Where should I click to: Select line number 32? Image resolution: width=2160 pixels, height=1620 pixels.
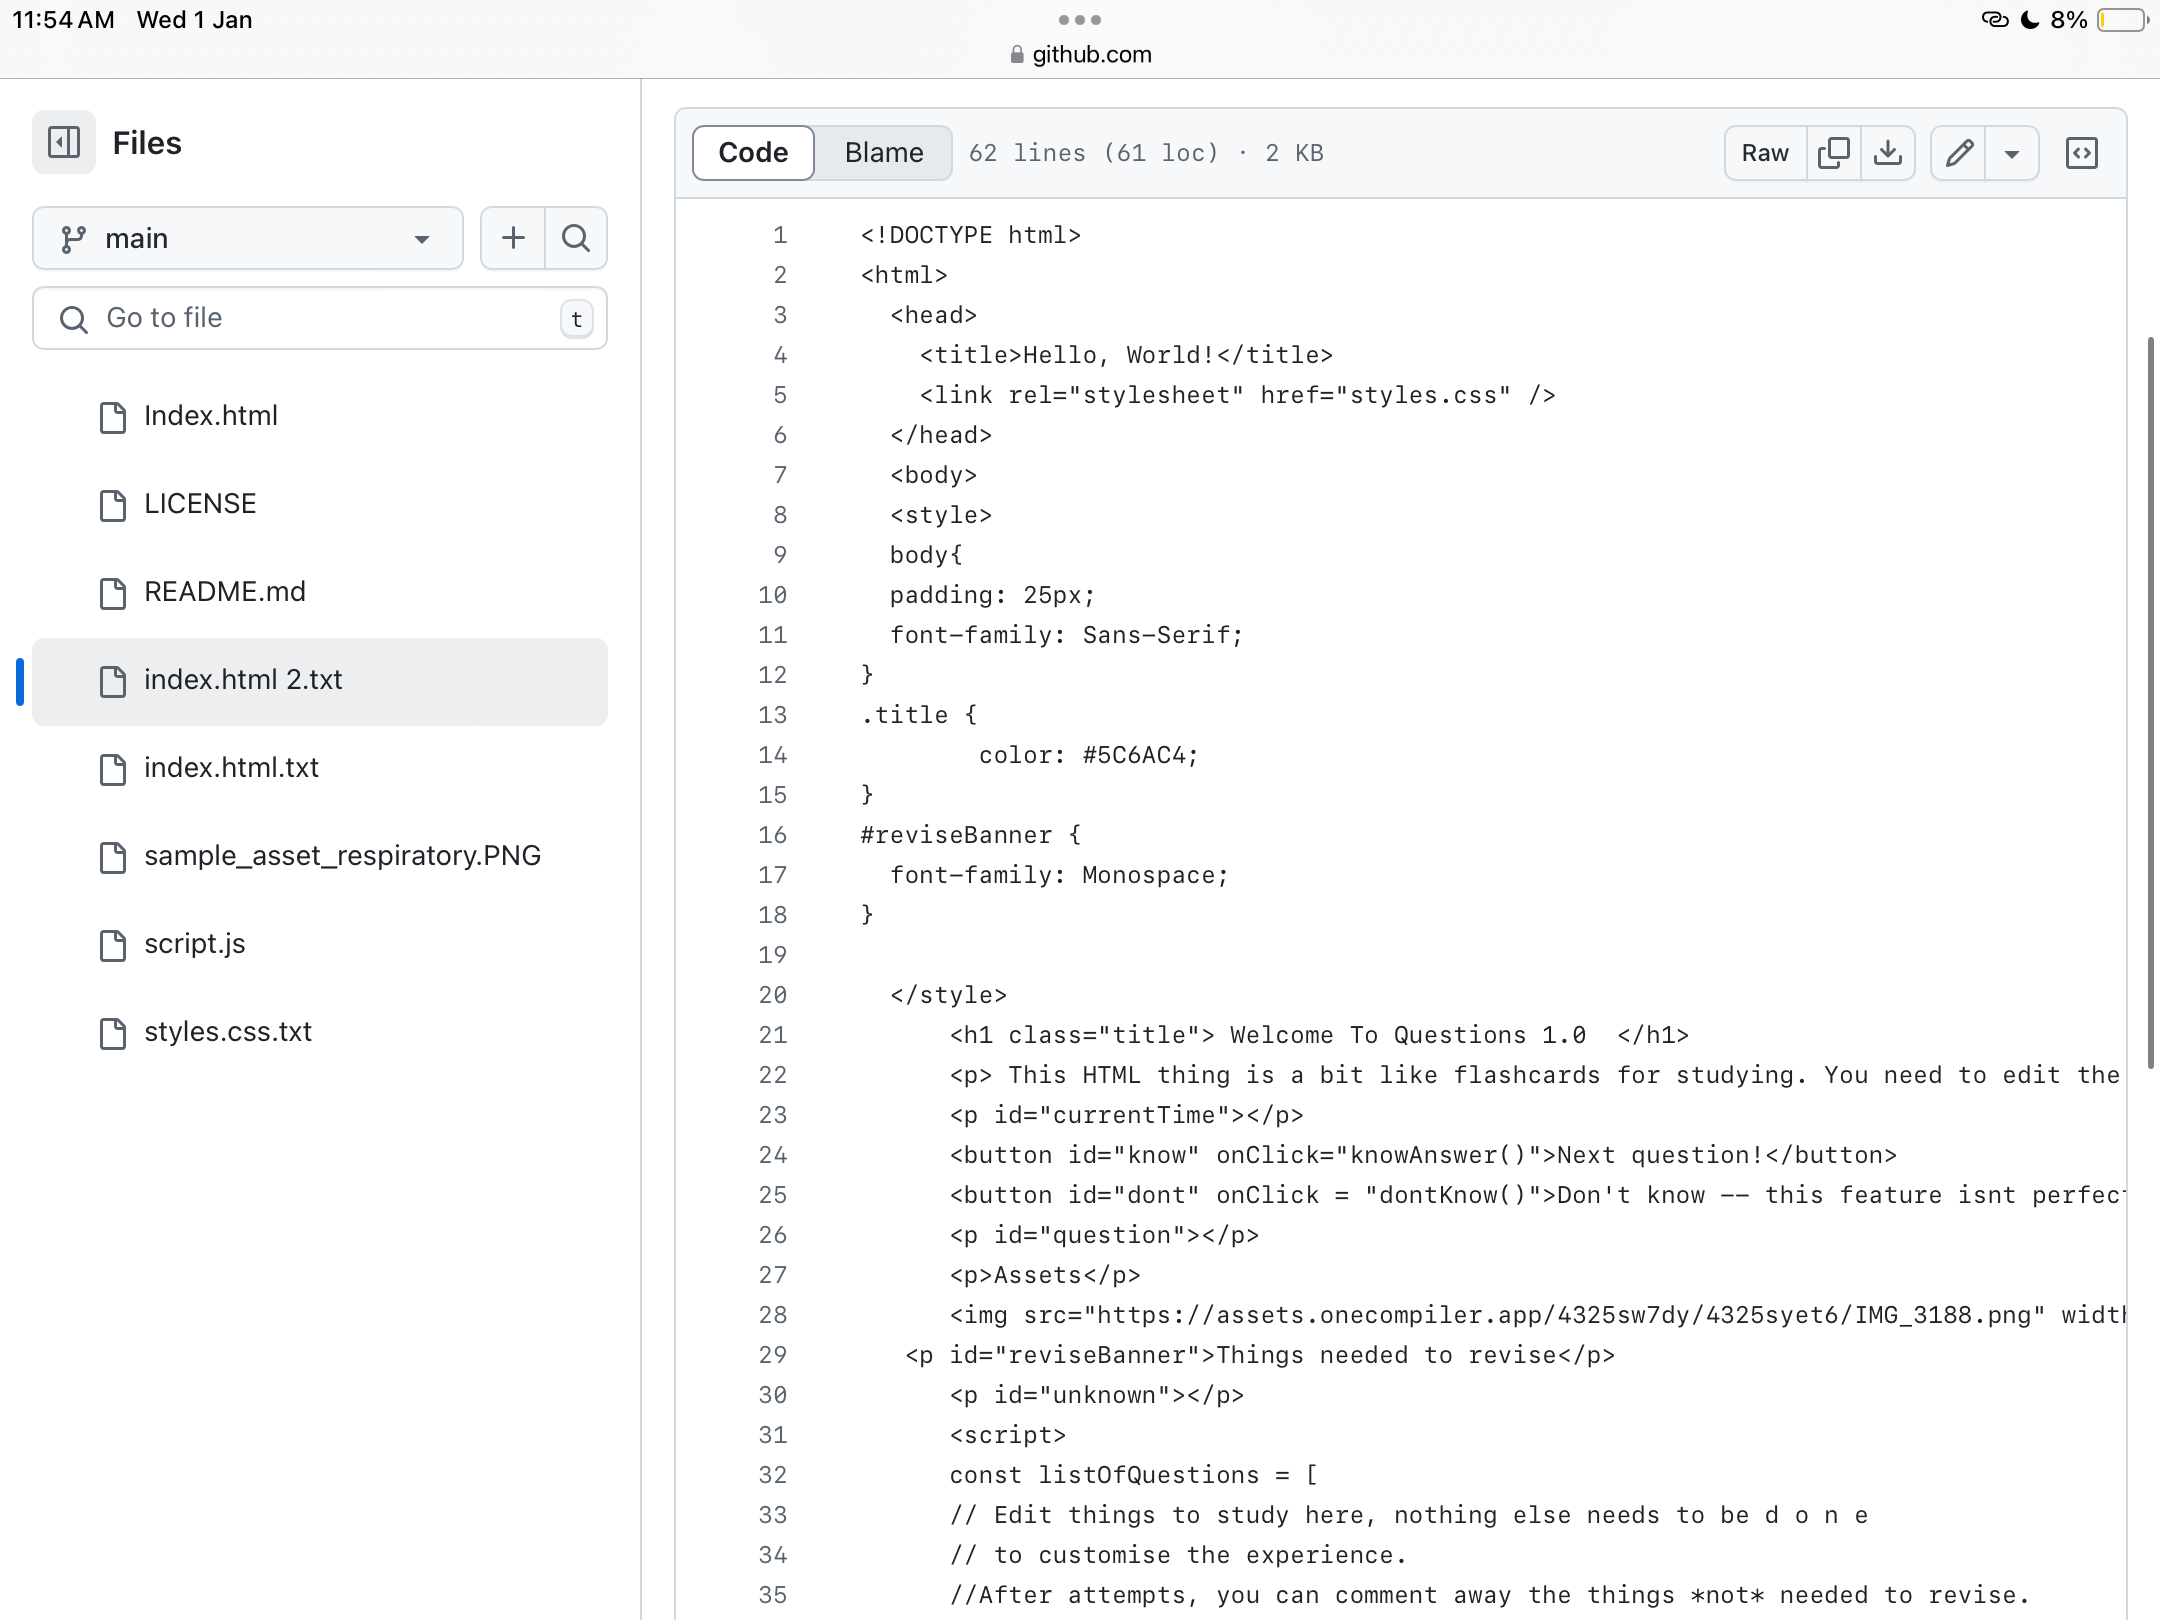click(773, 1475)
